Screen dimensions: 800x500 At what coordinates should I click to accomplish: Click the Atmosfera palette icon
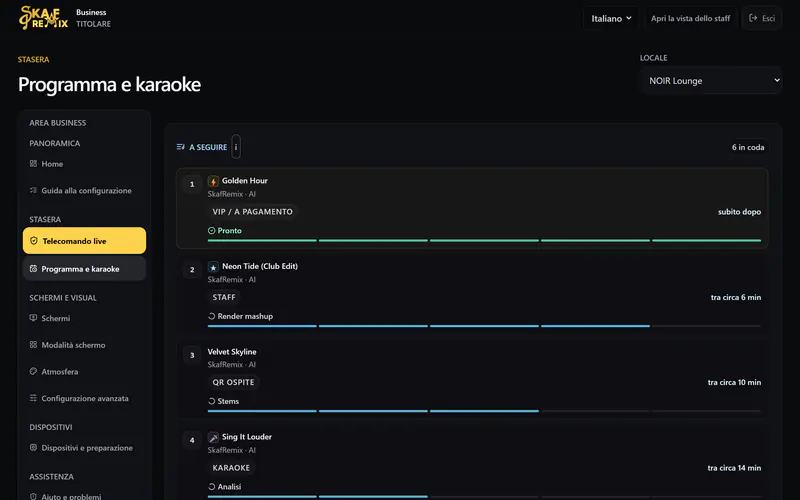(33, 371)
